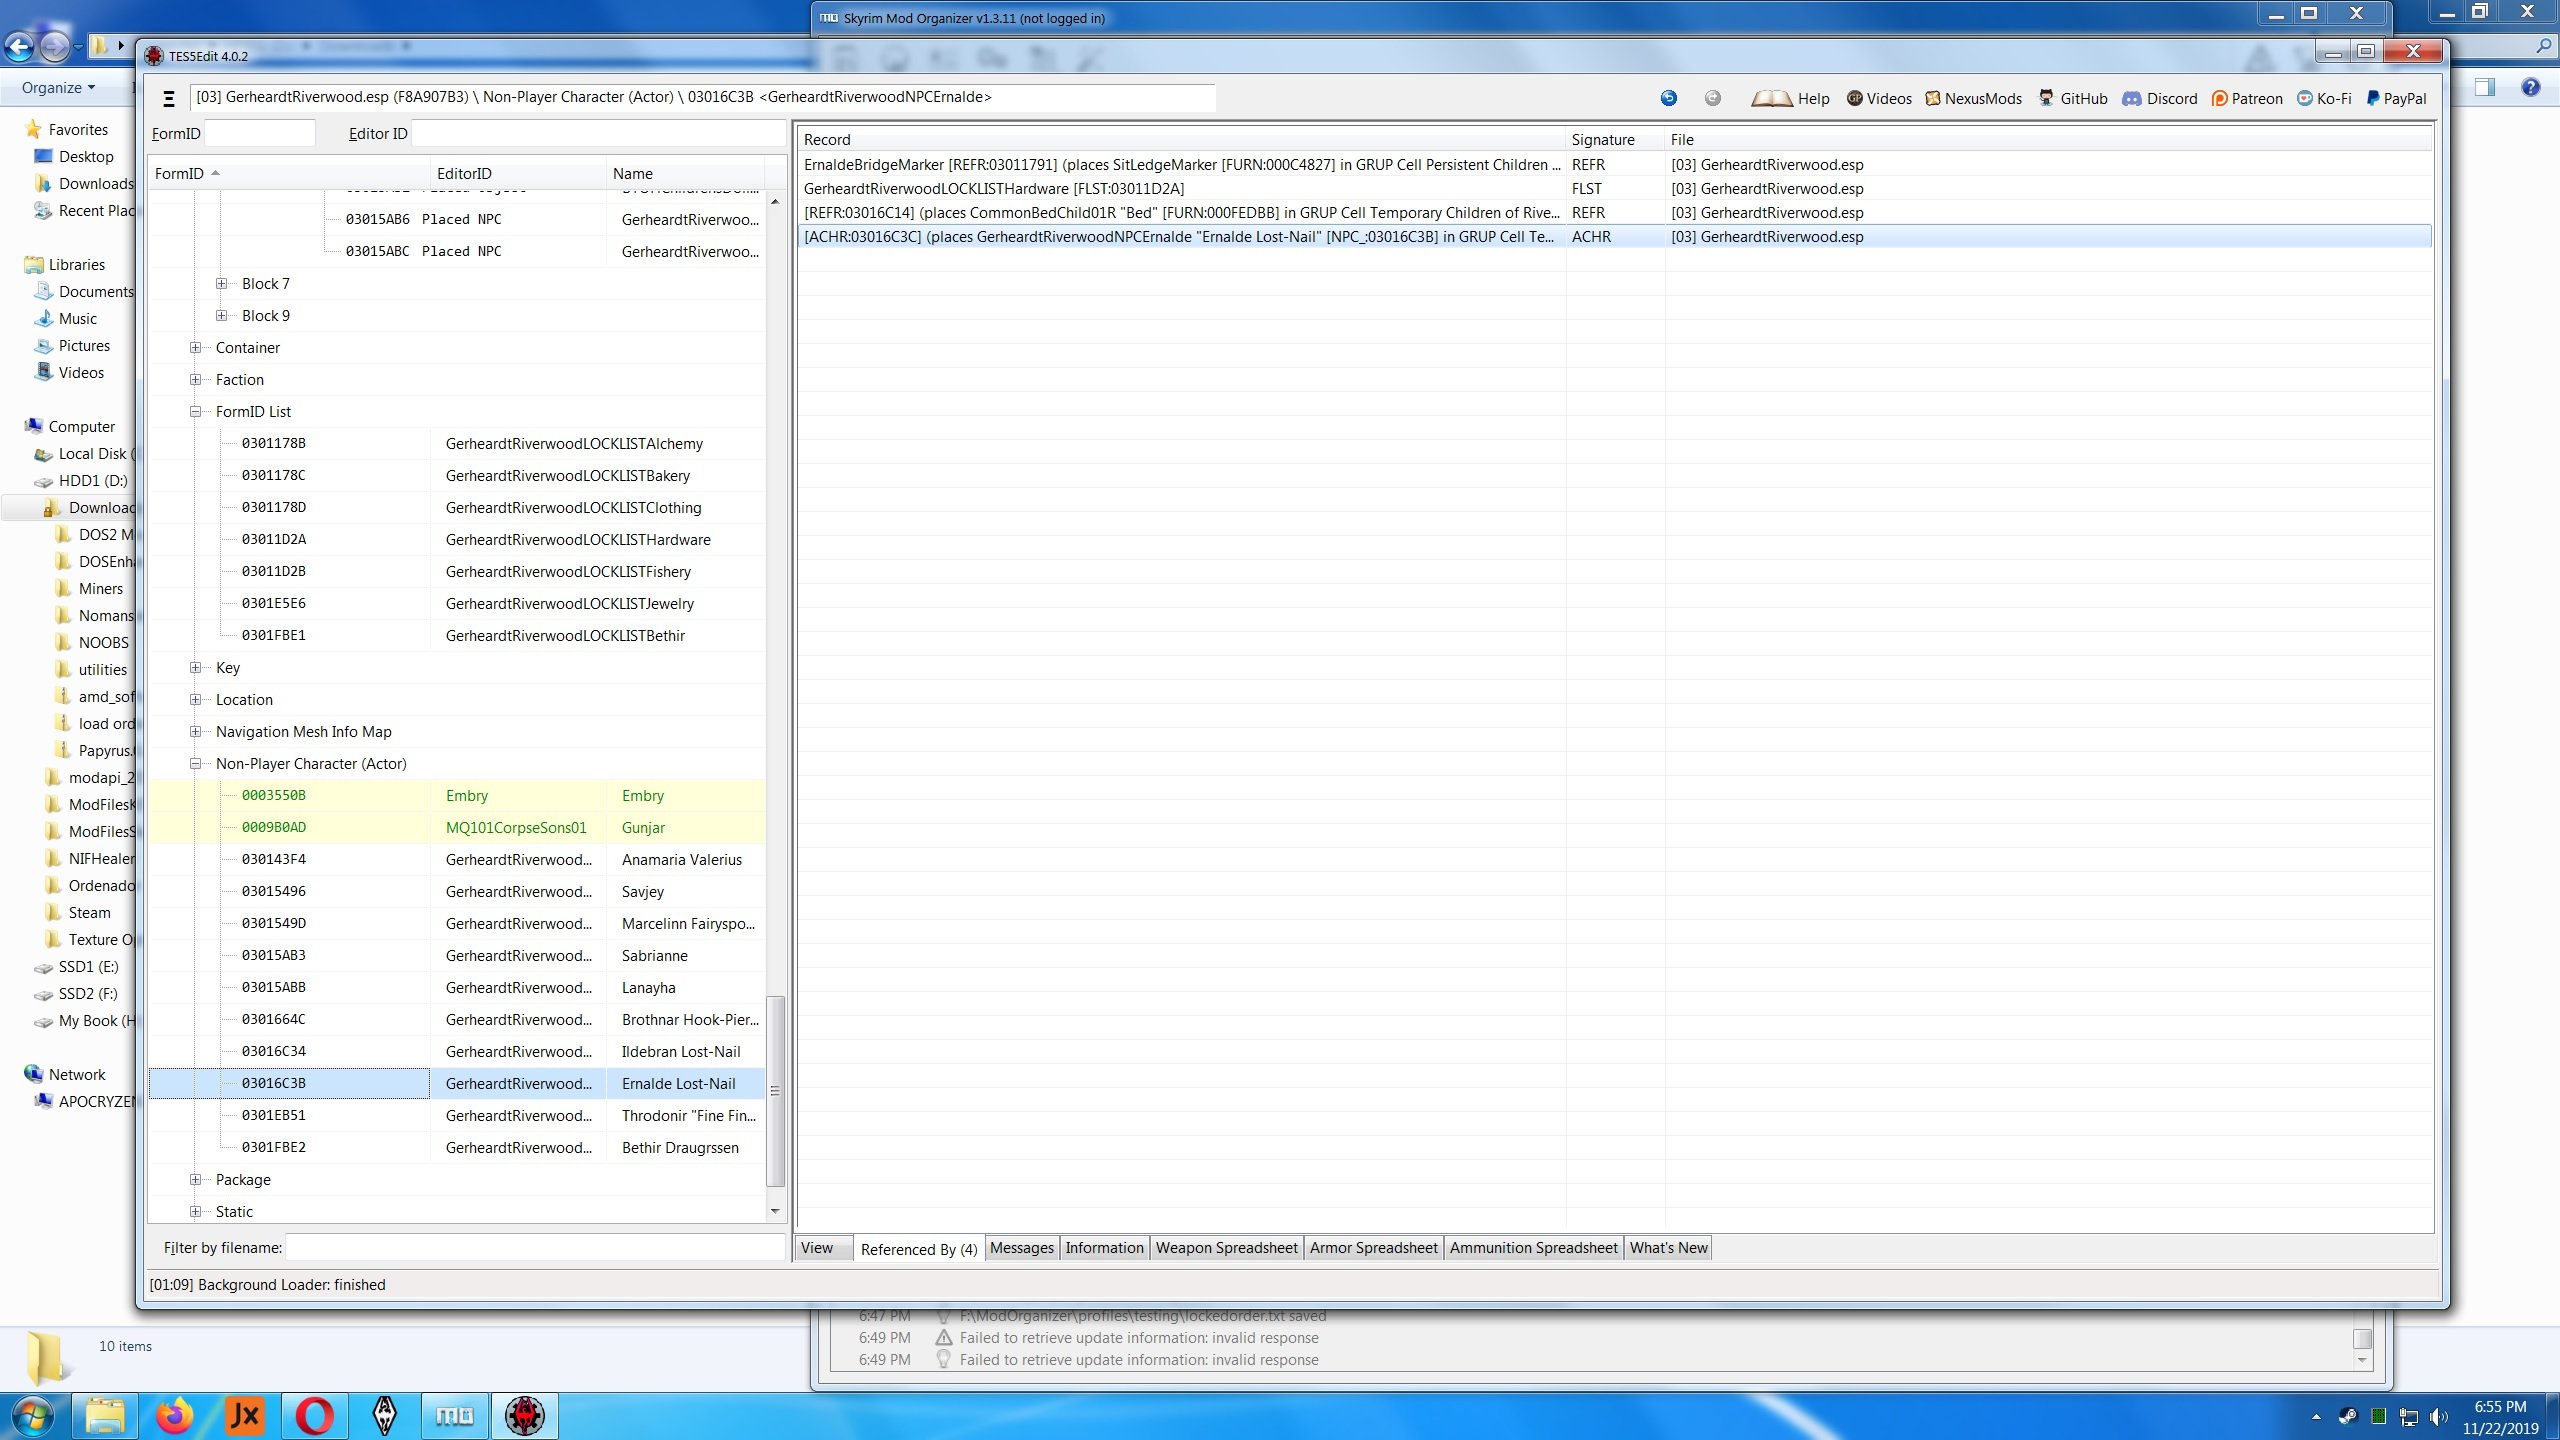Collapse the FormID List node
Image resolution: width=2560 pixels, height=1440 pixels.
(x=193, y=411)
